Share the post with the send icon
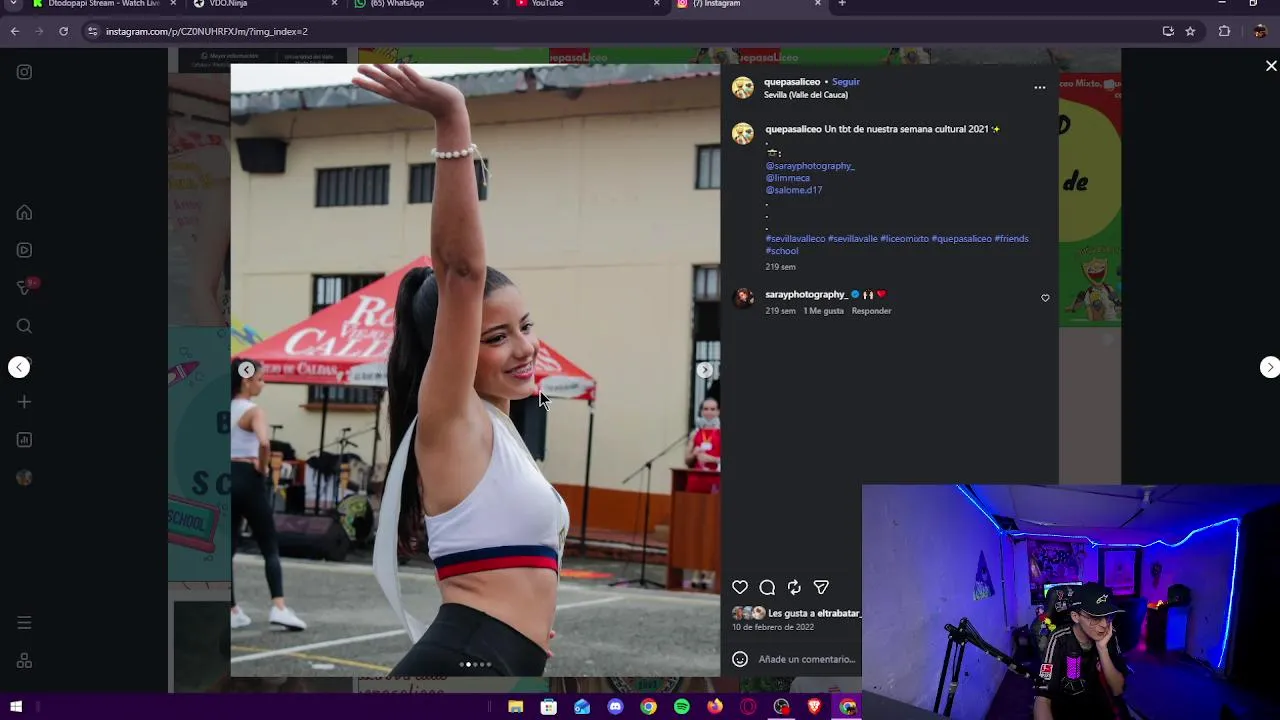The image size is (1280, 720). pyautogui.click(x=821, y=587)
